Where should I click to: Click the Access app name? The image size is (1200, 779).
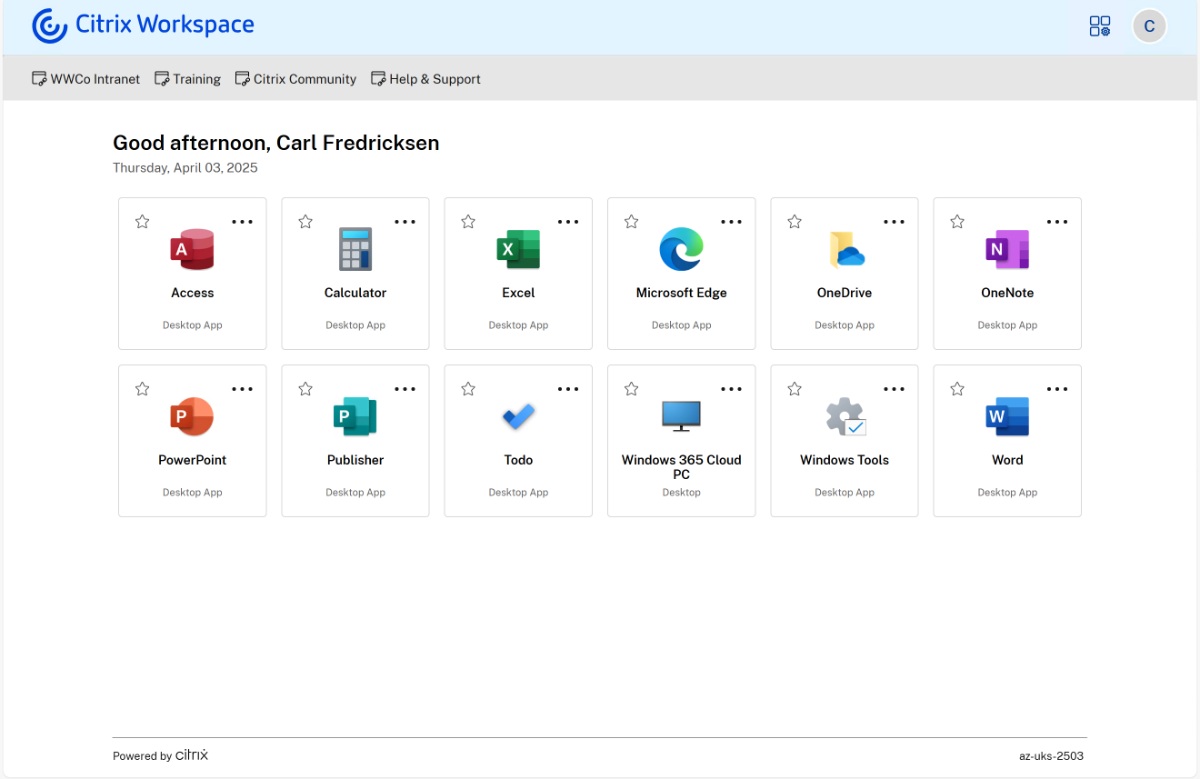coord(192,293)
